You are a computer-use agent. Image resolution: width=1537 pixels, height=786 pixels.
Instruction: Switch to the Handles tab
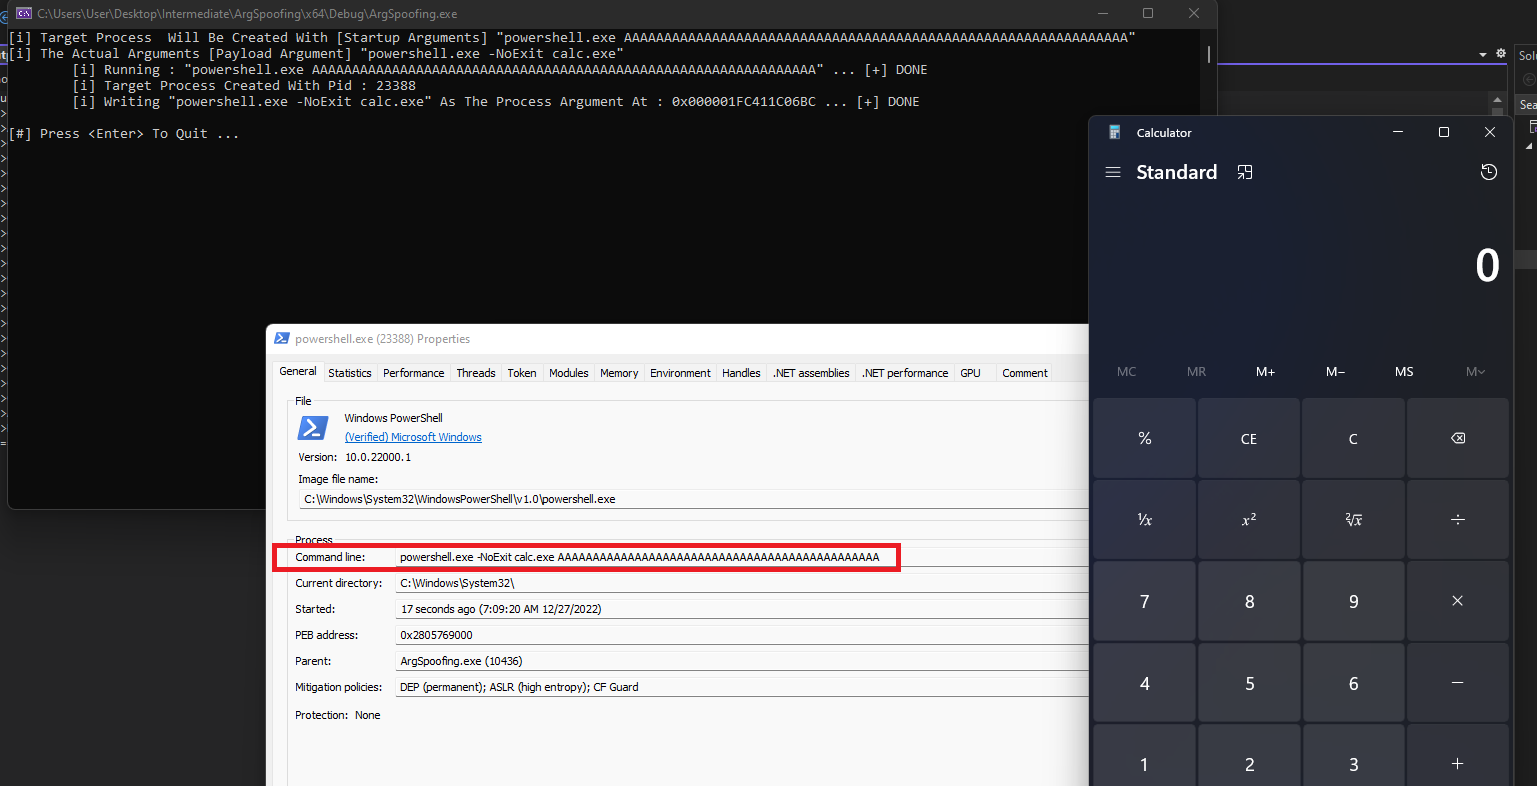[x=741, y=373]
